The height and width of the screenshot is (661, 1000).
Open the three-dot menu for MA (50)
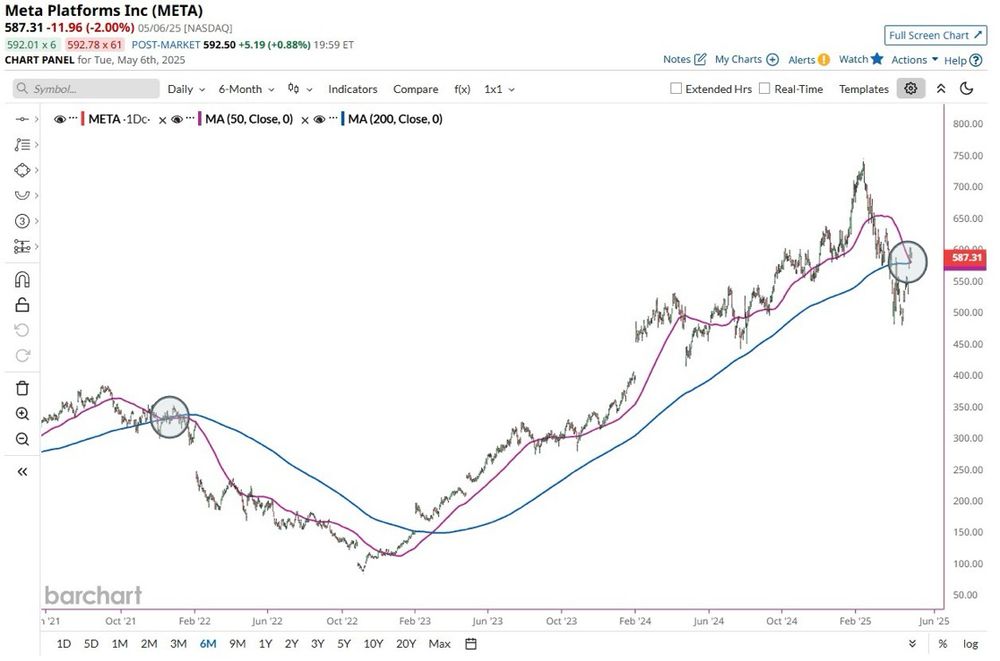tap(190, 119)
